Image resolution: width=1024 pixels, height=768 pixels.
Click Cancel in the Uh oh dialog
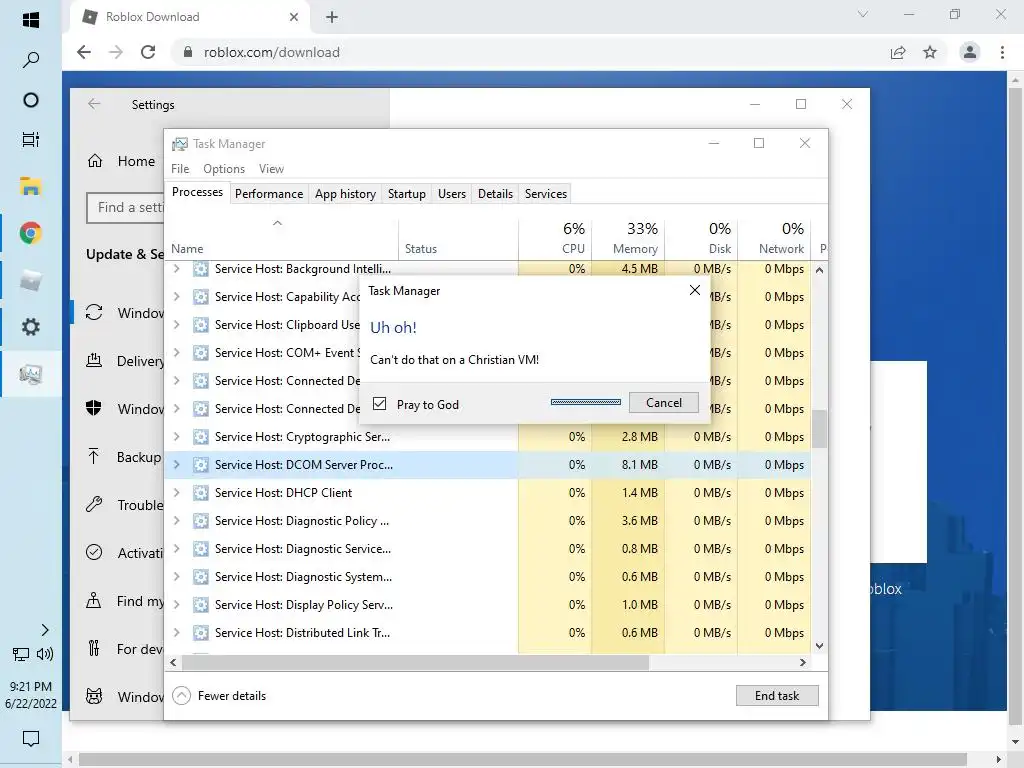[664, 402]
